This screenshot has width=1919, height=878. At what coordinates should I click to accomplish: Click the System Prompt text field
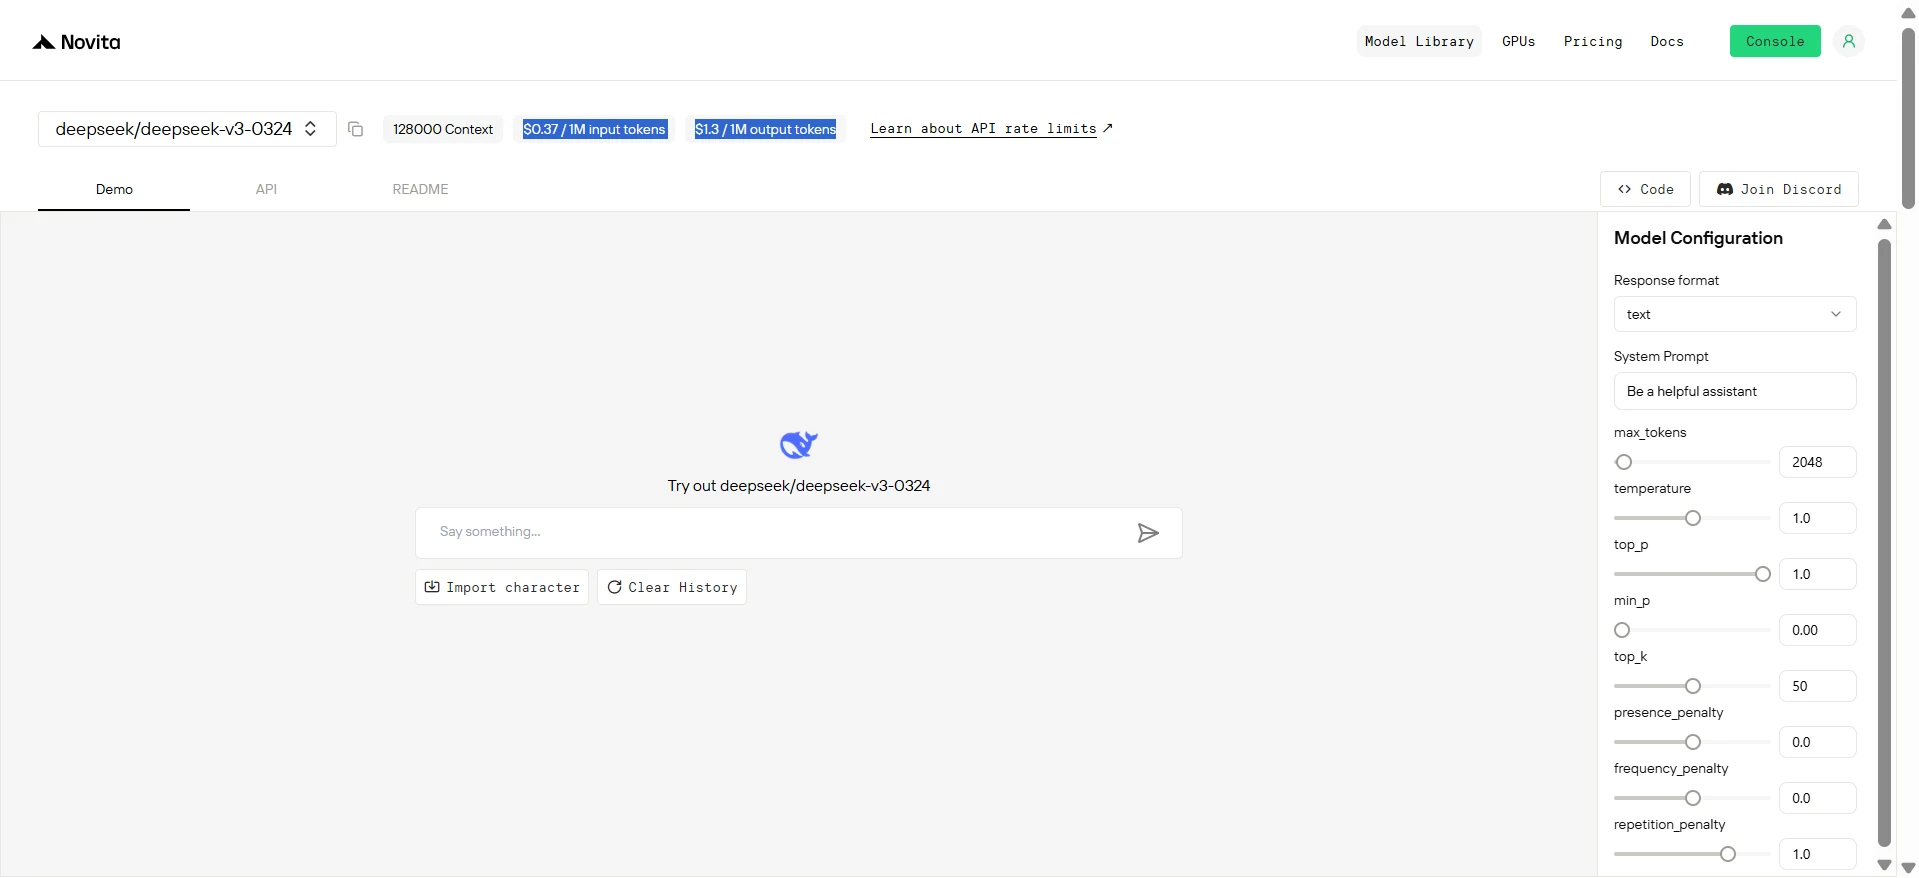(1735, 391)
